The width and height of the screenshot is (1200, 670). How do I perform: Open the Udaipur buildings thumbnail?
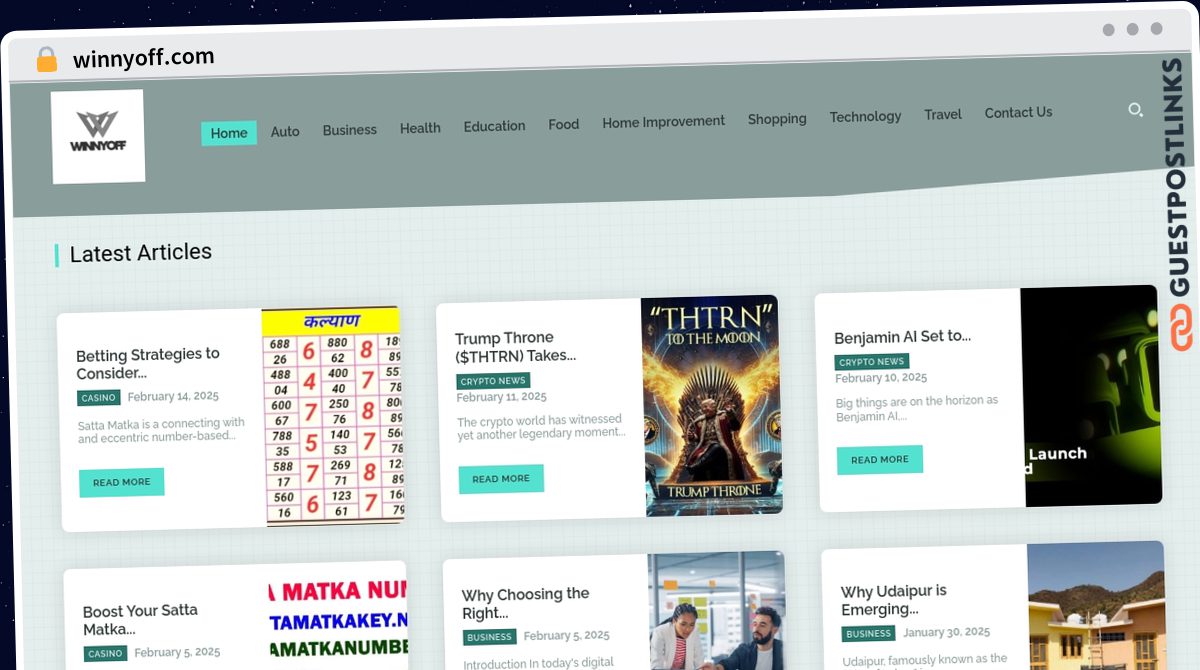[x=1096, y=605]
